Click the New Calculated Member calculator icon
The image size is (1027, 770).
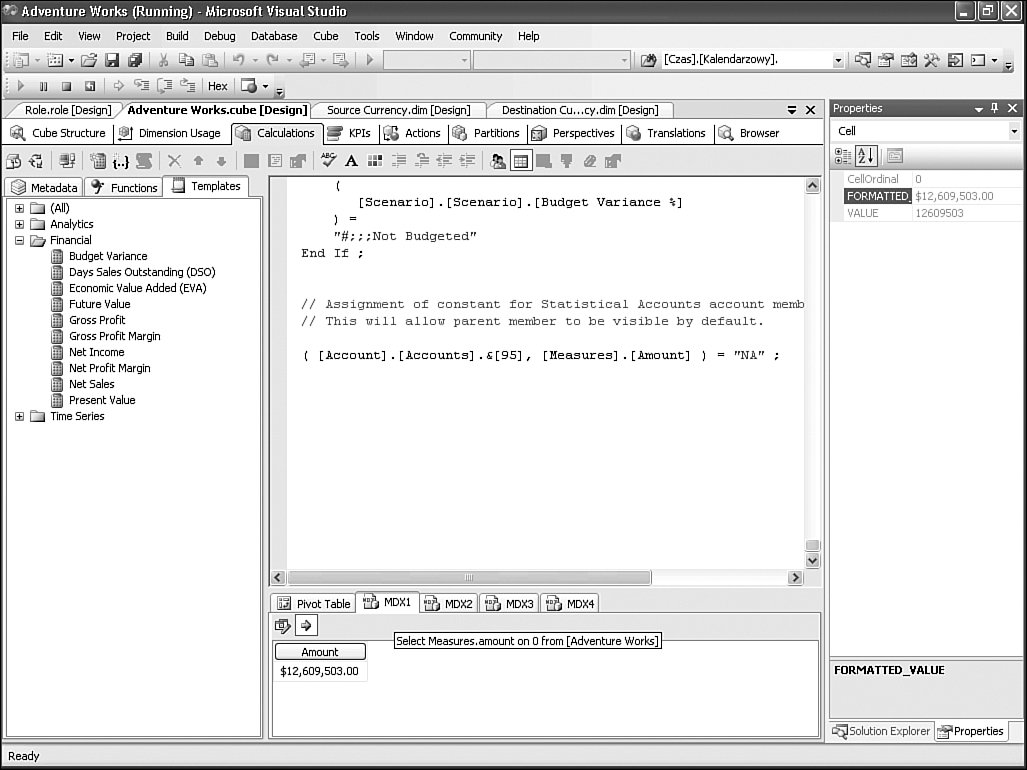[98, 161]
